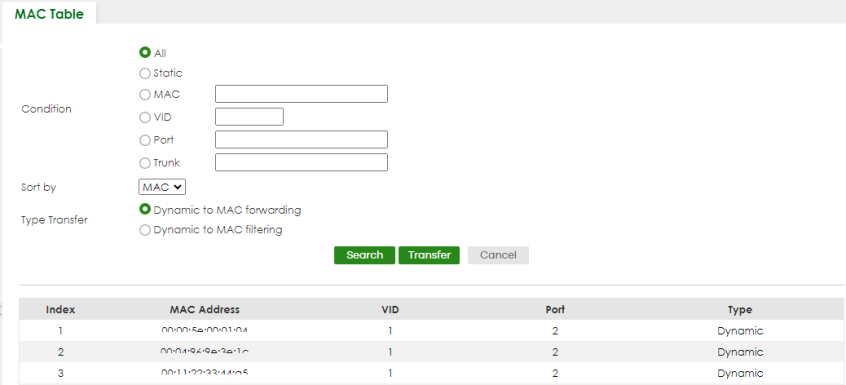The image size is (846, 385).
Task: Select Dynamic to MAC filtering option
Action: click(x=145, y=230)
